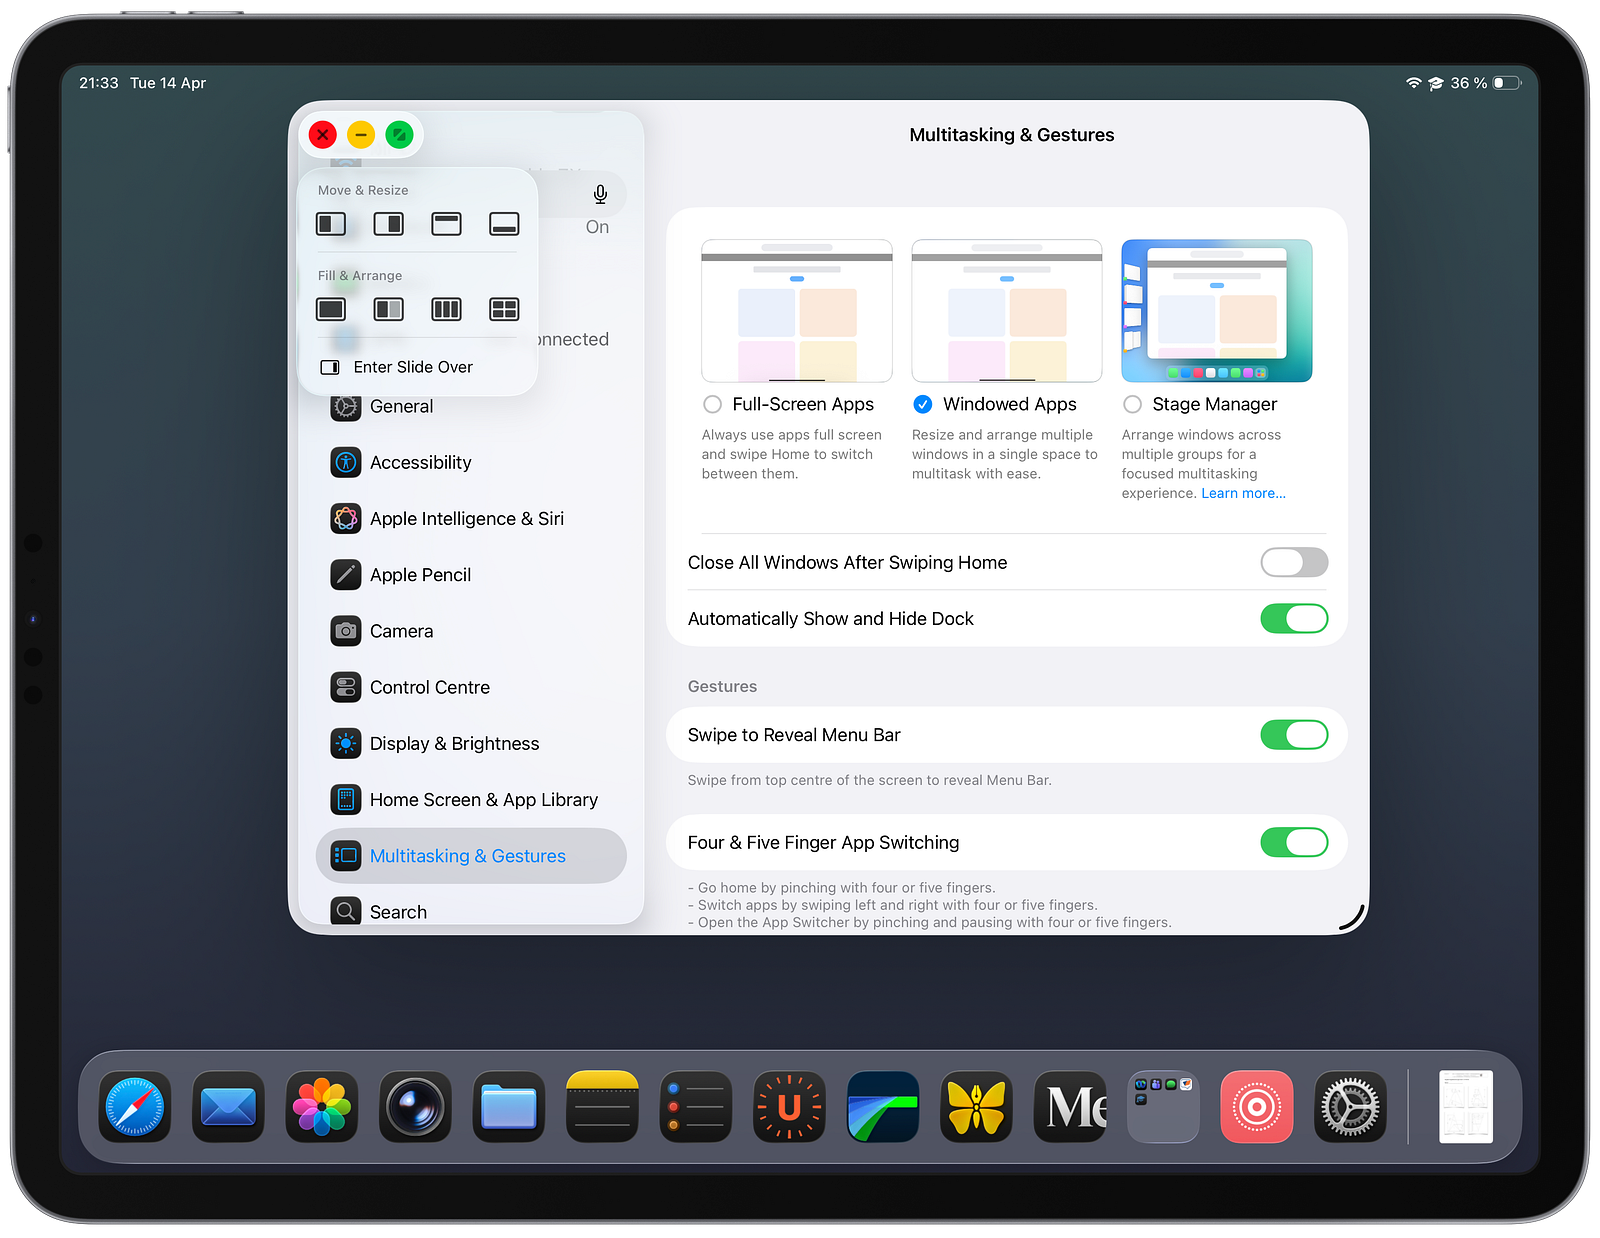Viewport: 1600px width, 1238px height.
Task: Tap the Wi-Fi status icon
Action: (1413, 83)
